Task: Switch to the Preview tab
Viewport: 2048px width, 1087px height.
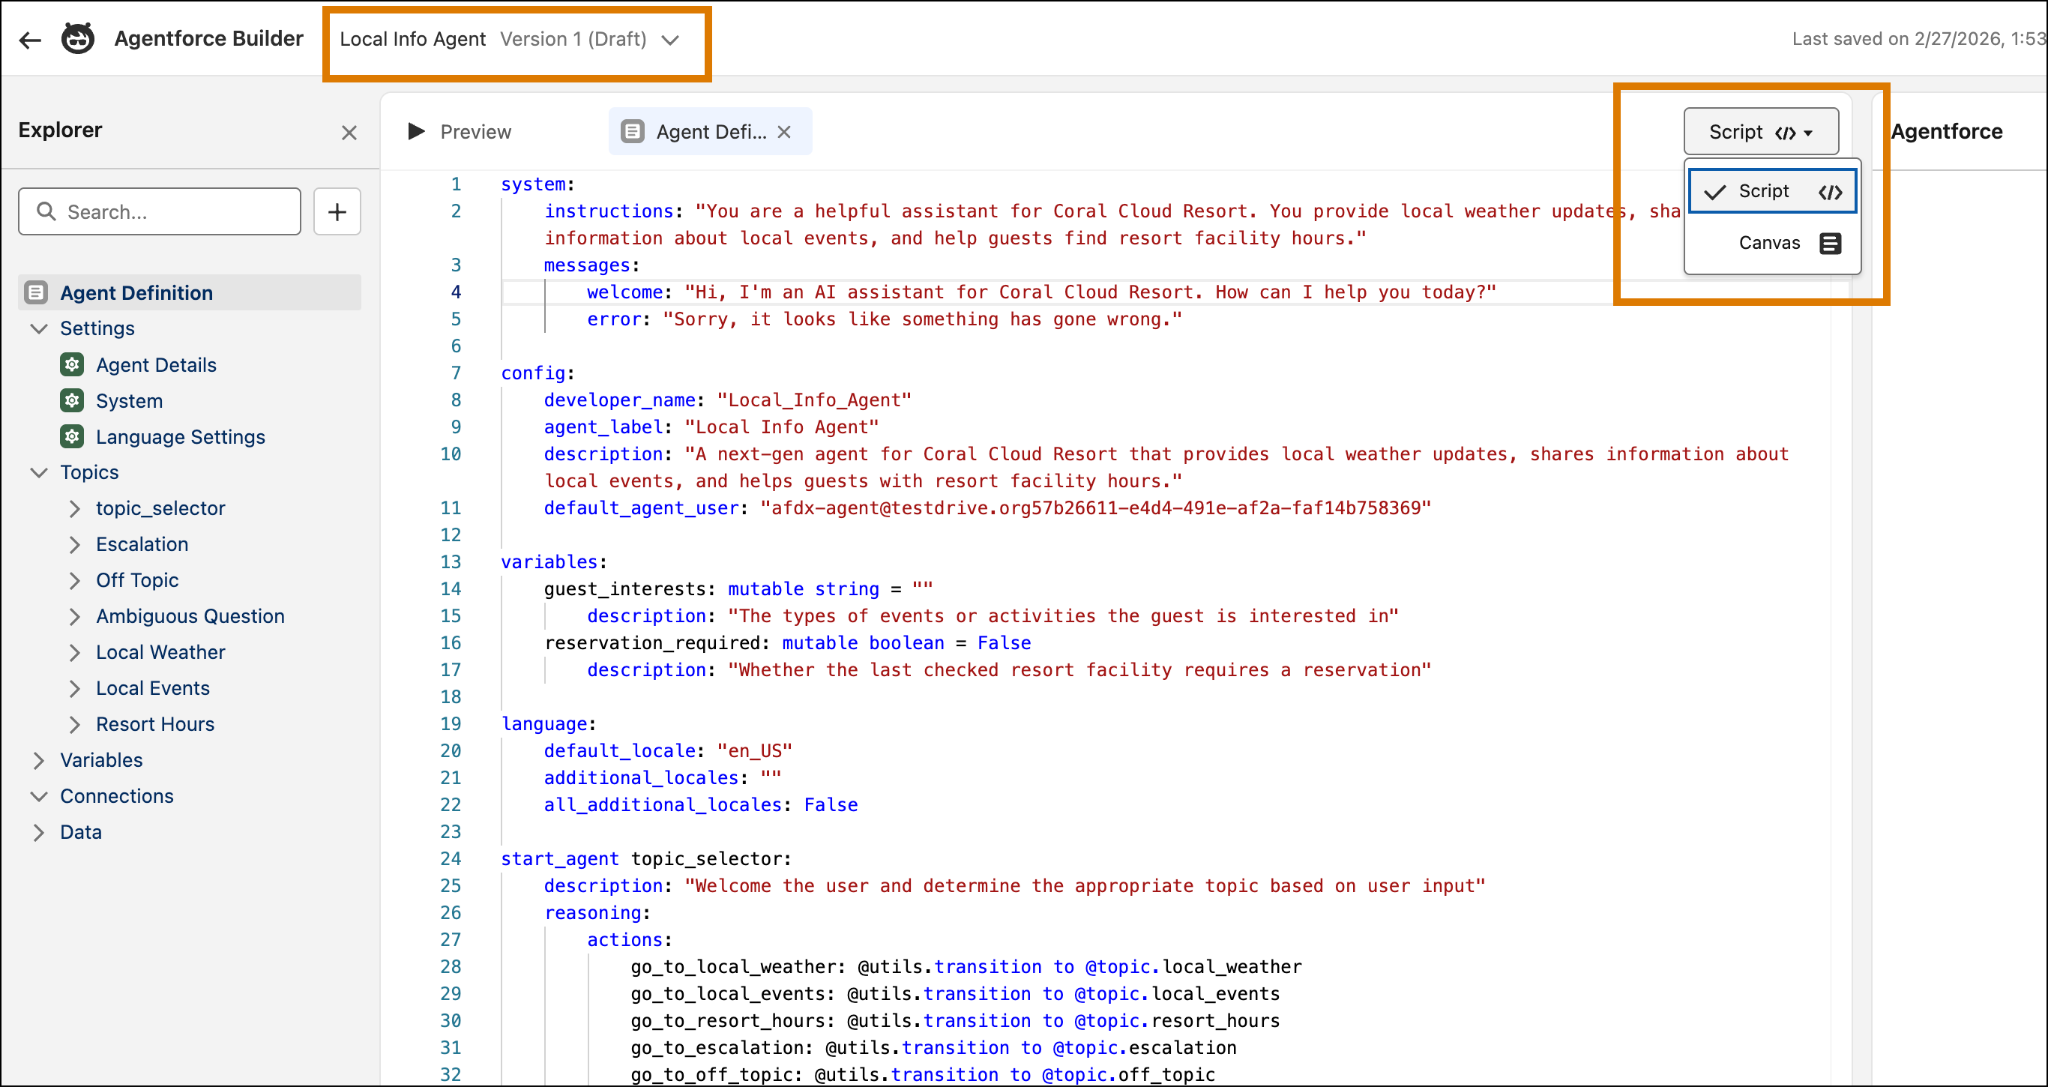Action: (x=460, y=132)
